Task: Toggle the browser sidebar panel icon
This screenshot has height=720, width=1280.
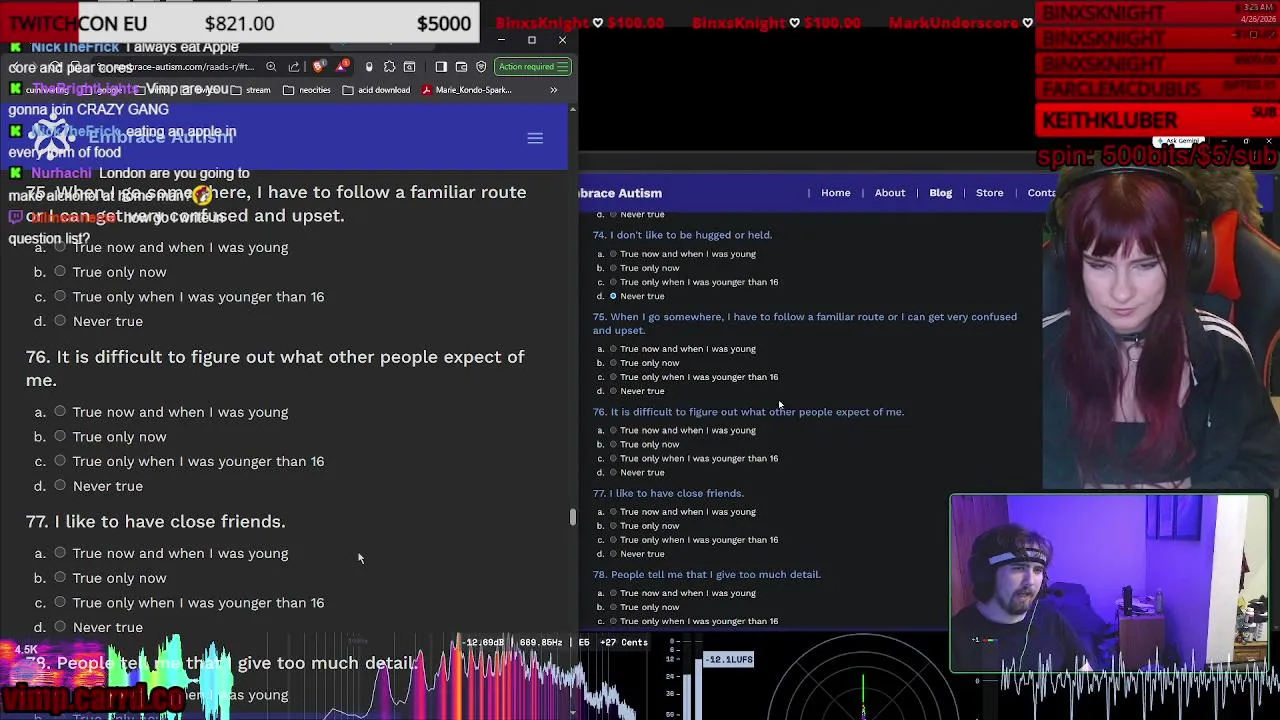Action: click(441, 67)
